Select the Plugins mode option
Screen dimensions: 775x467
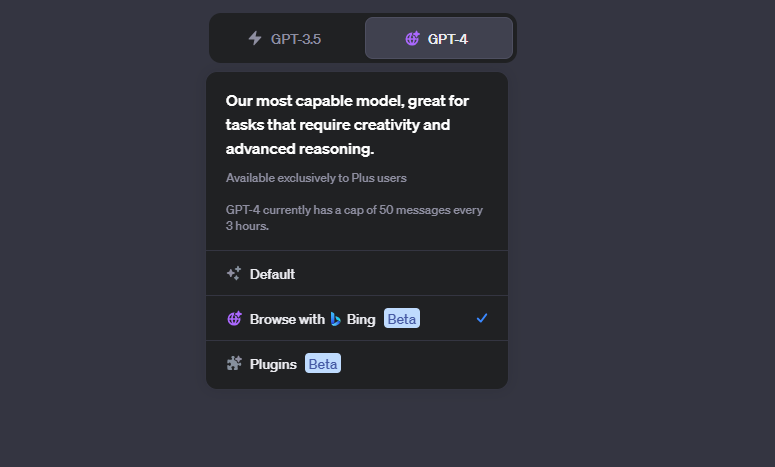point(357,364)
